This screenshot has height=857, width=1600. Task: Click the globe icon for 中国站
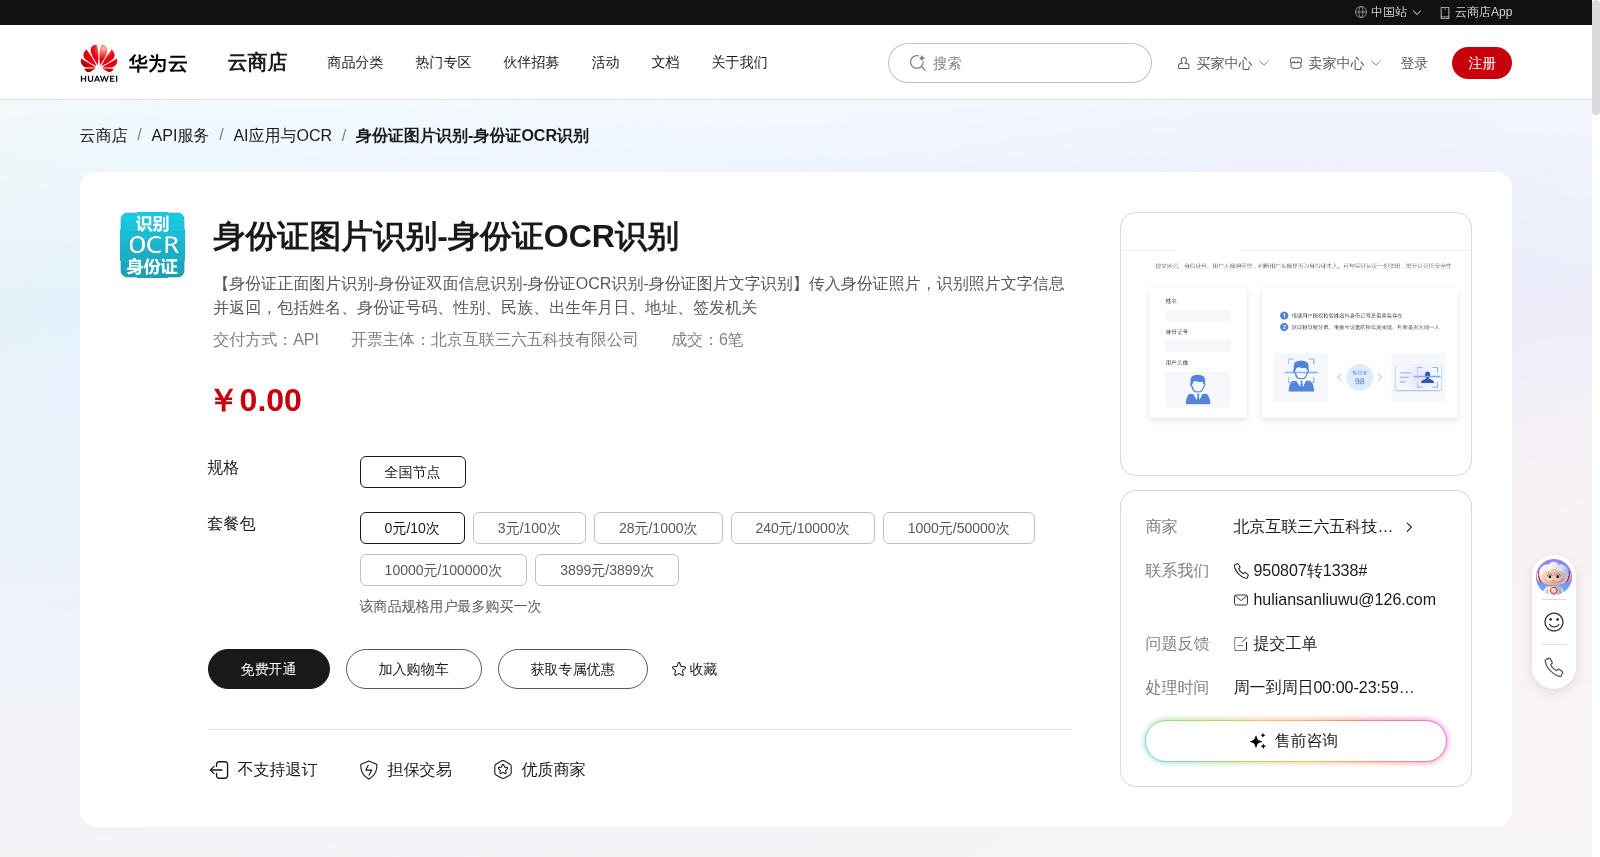coord(1361,12)
